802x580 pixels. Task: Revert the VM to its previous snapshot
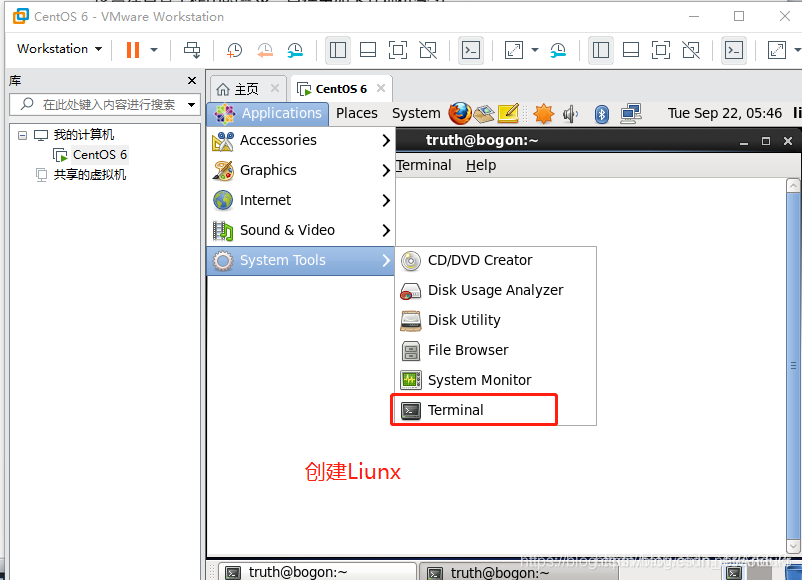point(265,50)
